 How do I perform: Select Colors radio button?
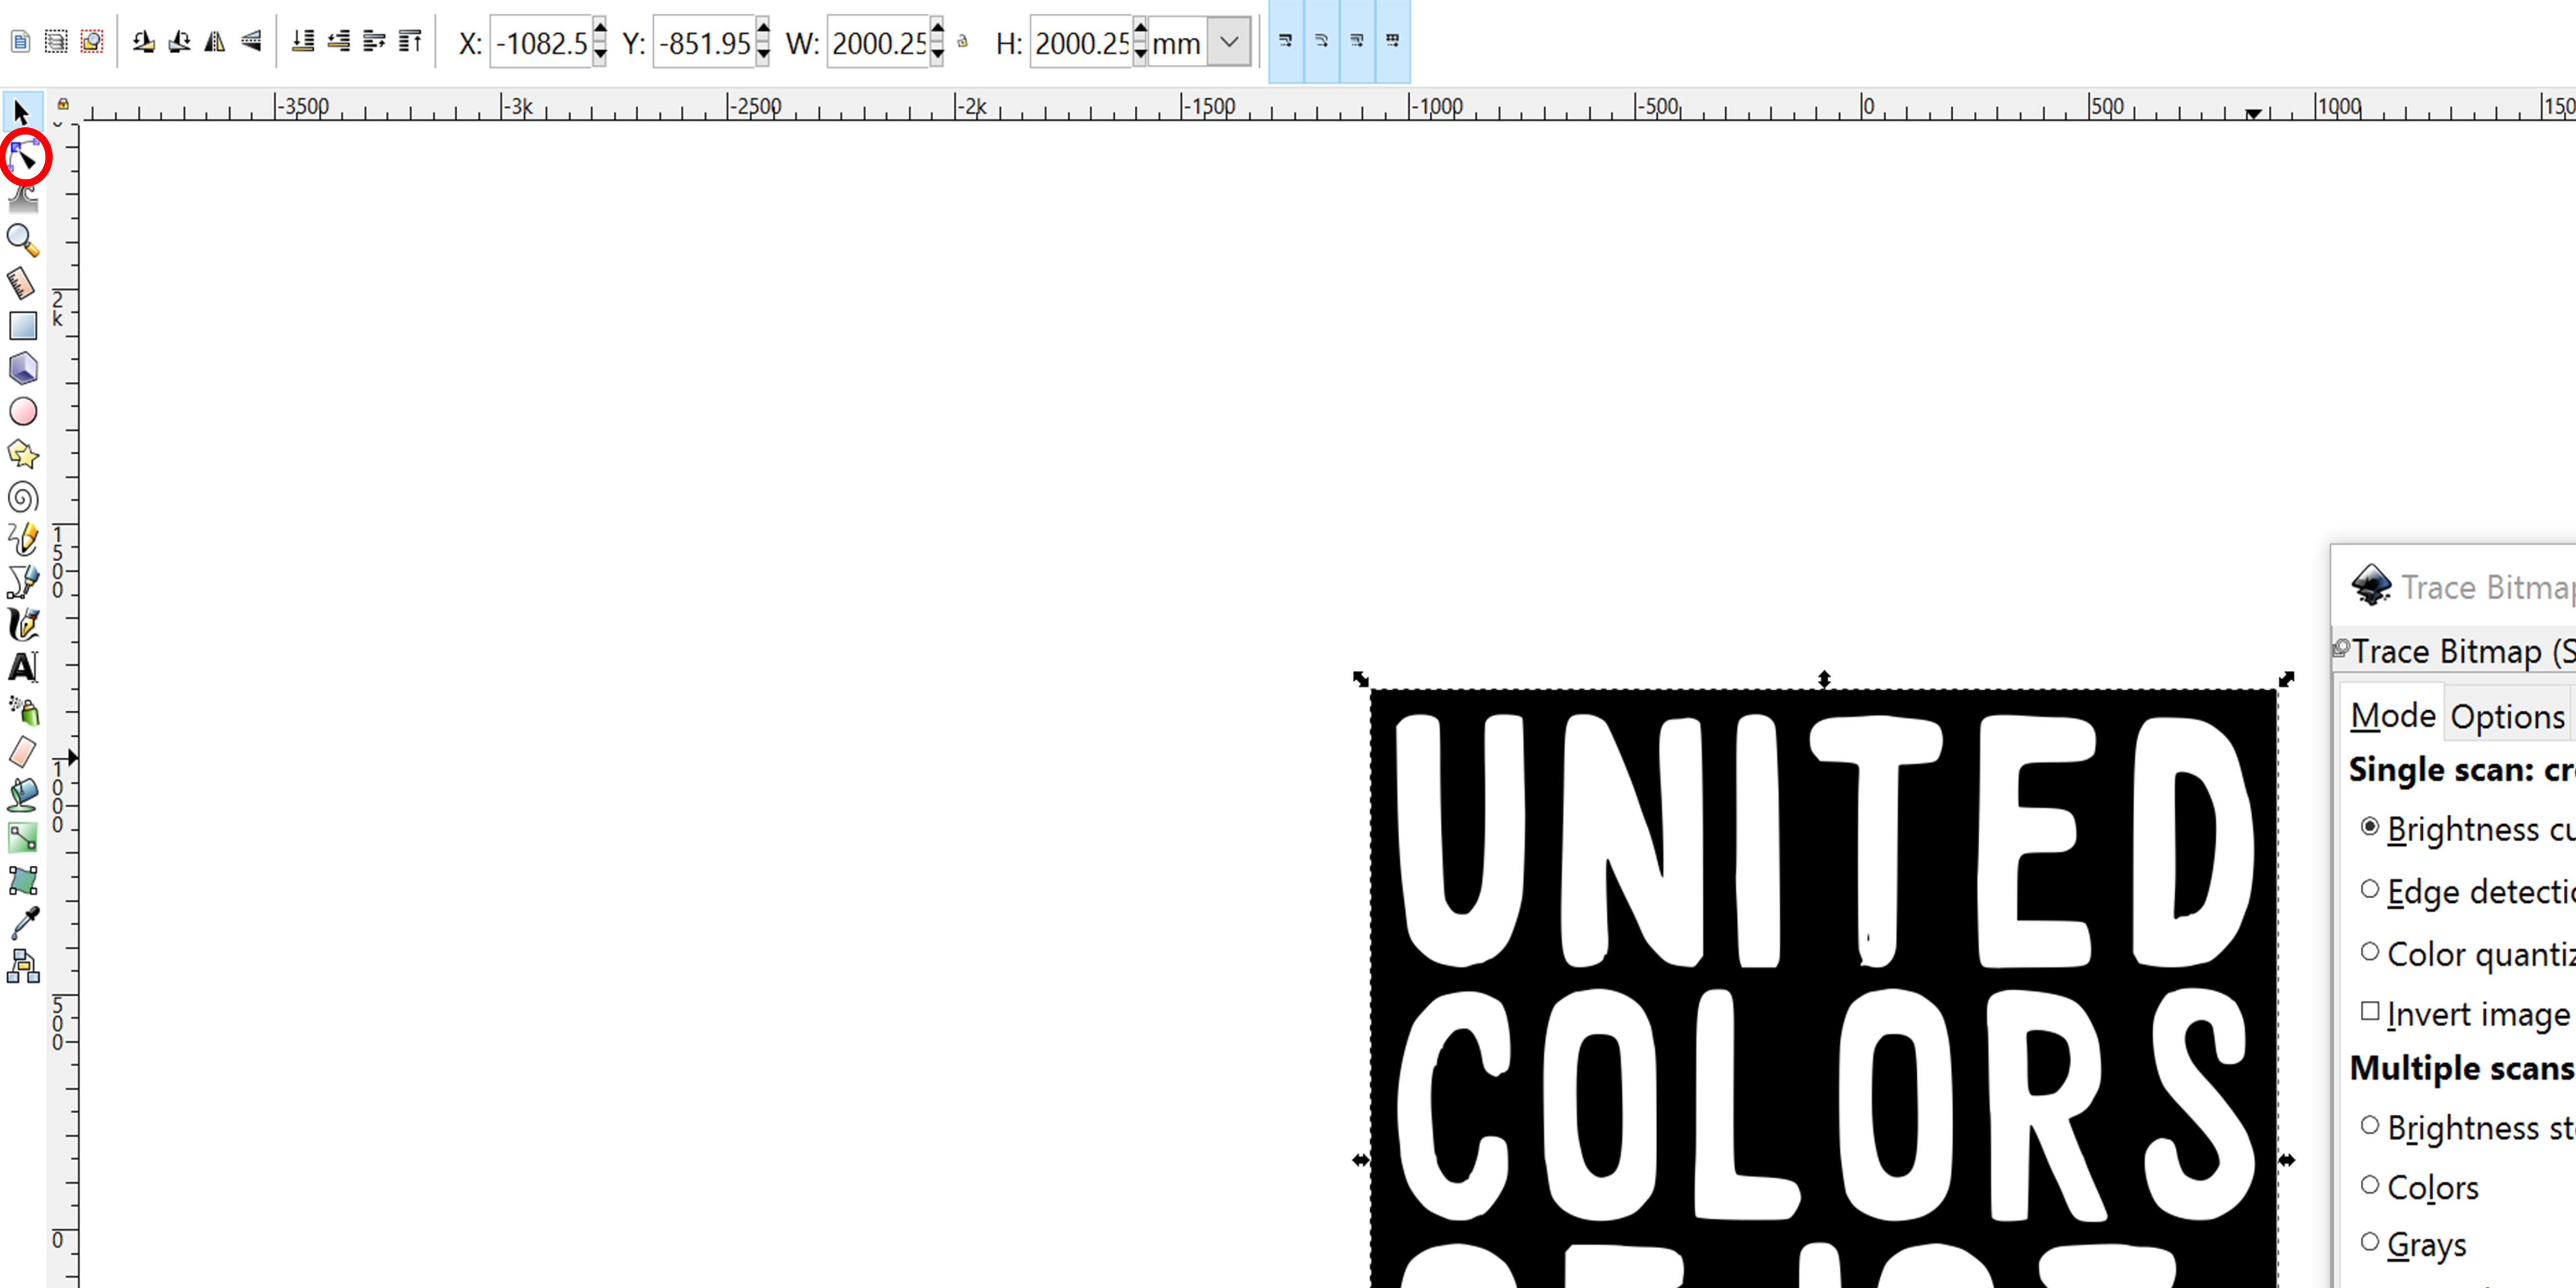[2370, 1185]
